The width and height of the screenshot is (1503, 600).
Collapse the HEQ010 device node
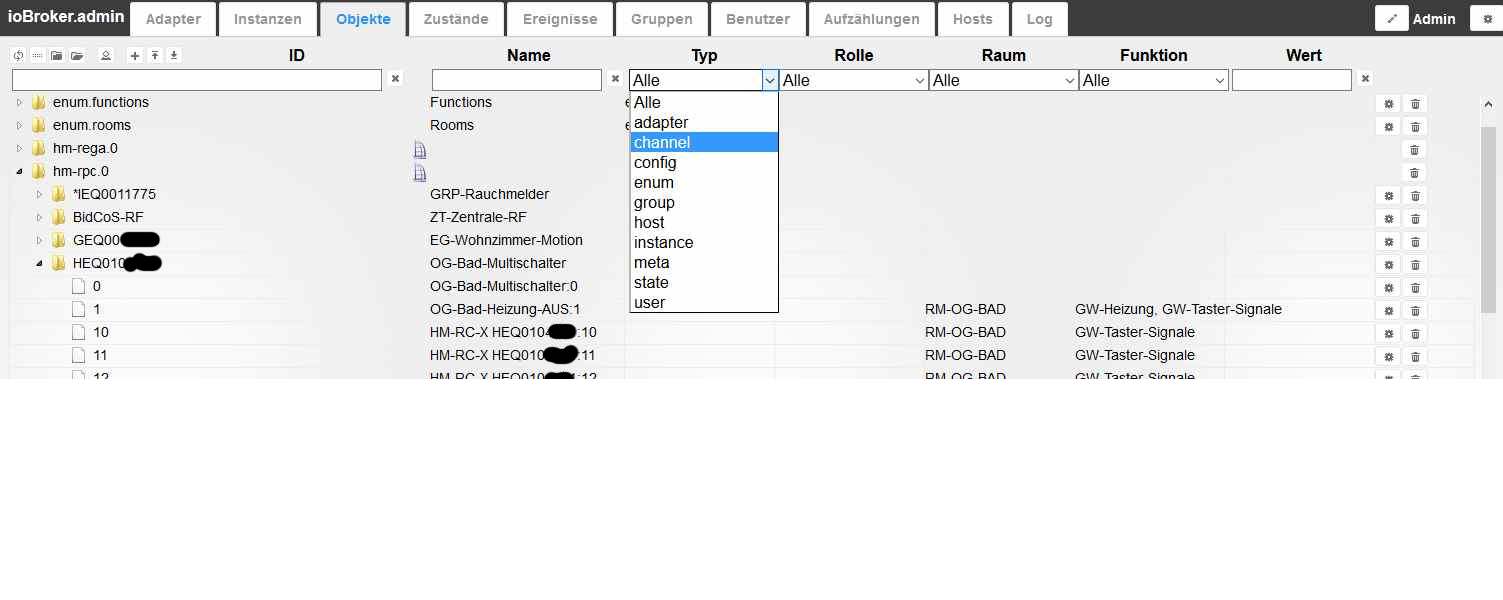[39, 263]
